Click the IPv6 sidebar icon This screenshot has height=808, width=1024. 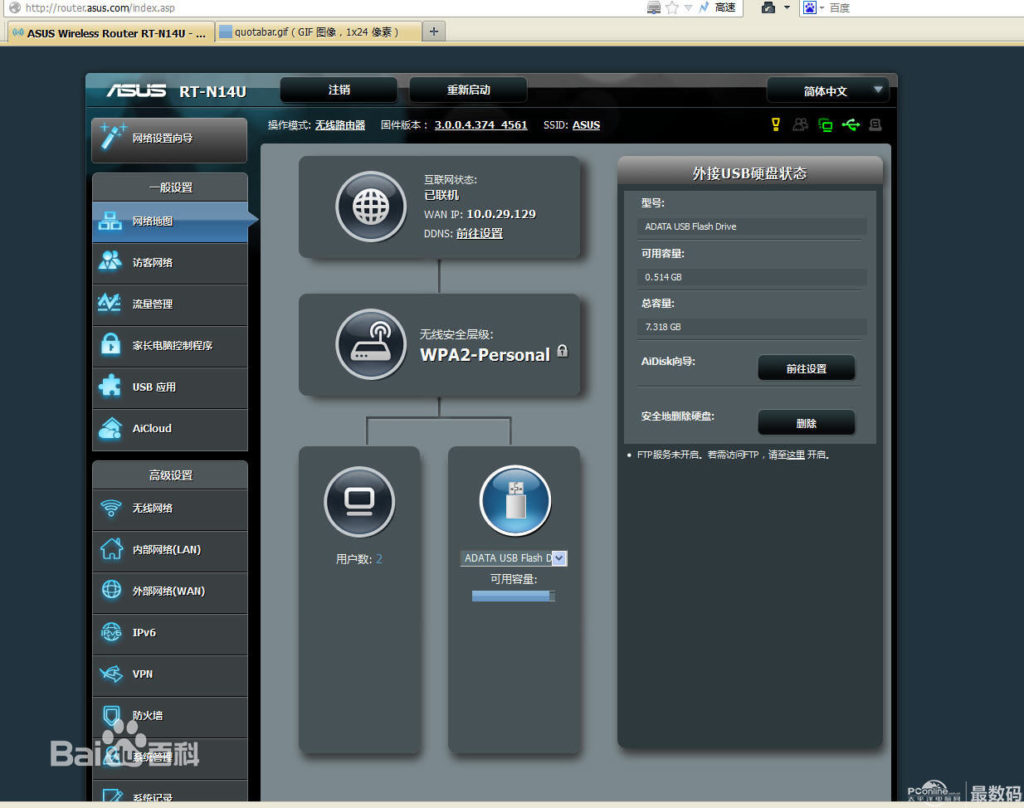[111, 632]
